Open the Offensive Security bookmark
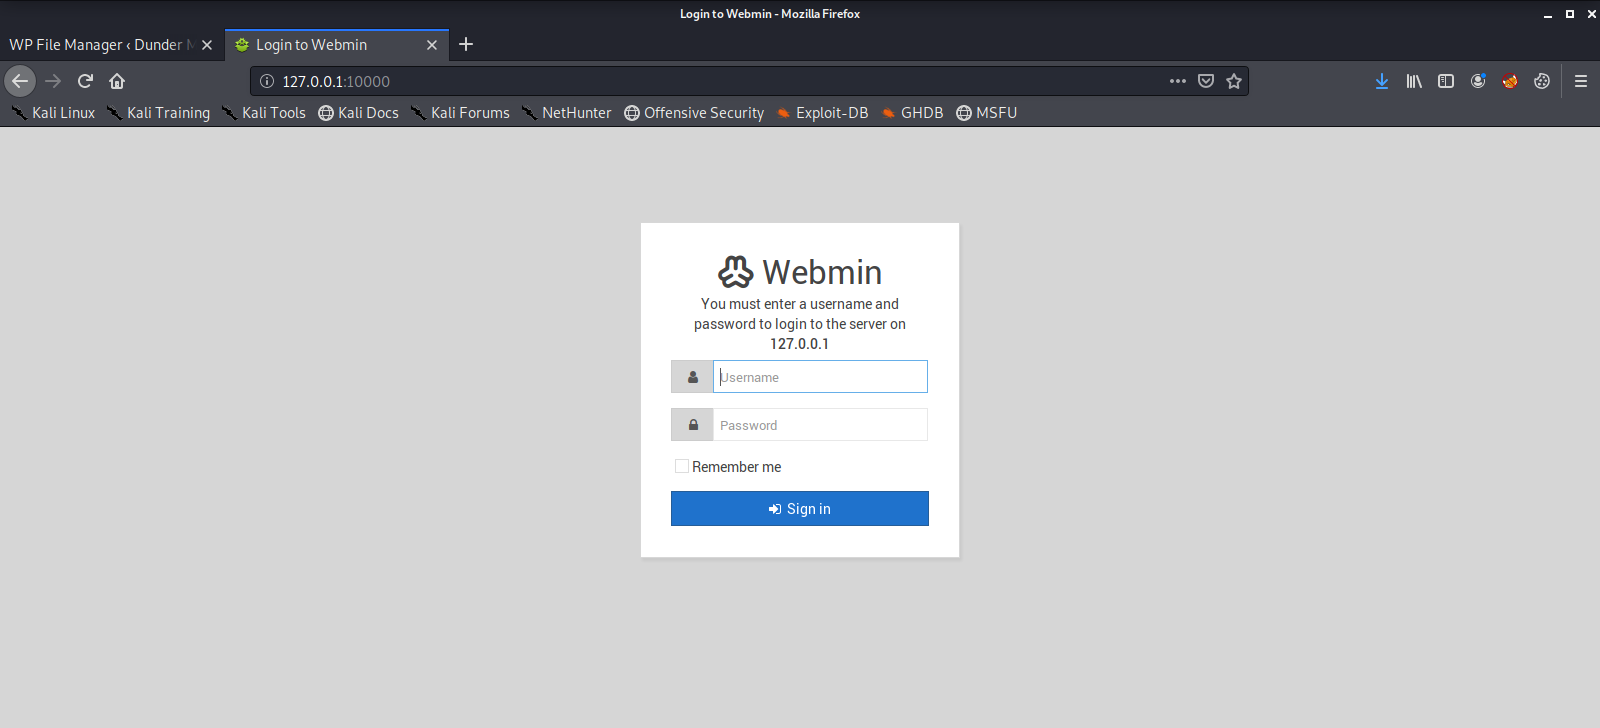The height and width of the screenshot is (728, 1600). pos(694,113)
